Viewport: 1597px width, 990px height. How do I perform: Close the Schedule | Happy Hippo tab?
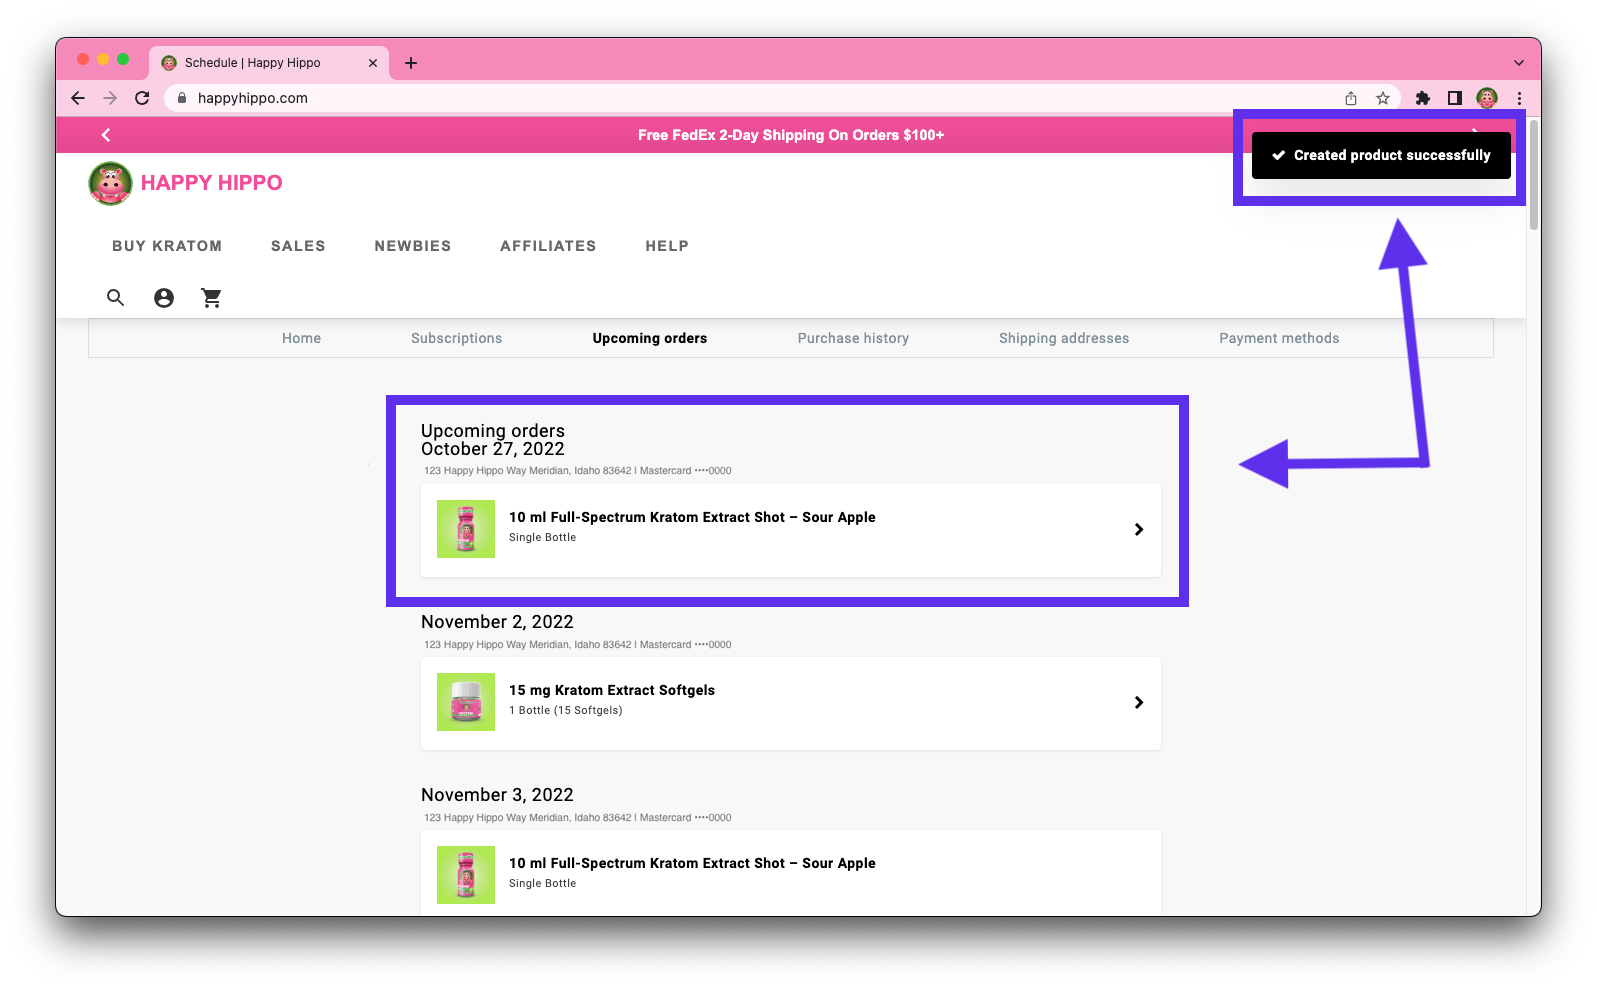tap(373, 63)
